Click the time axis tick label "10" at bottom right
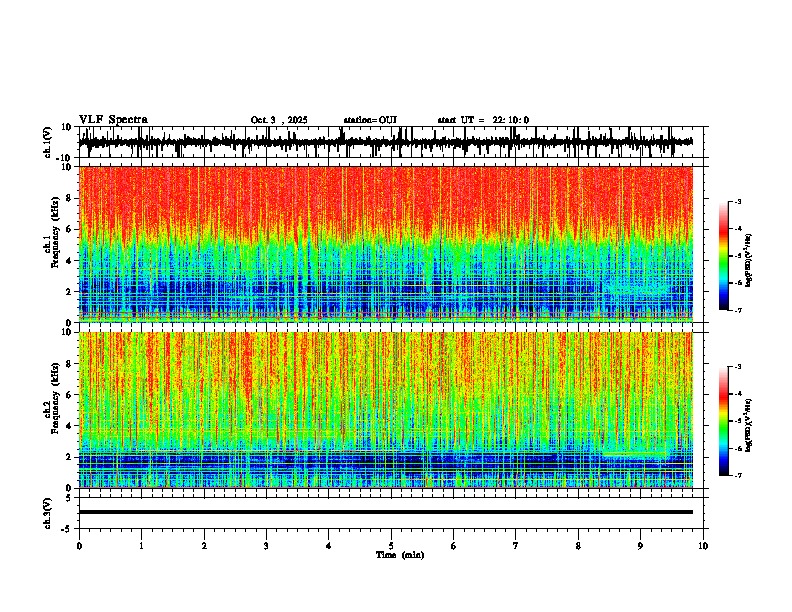This screenshot has width=792, height=612. pyautogui.click(x=703, y=546)
